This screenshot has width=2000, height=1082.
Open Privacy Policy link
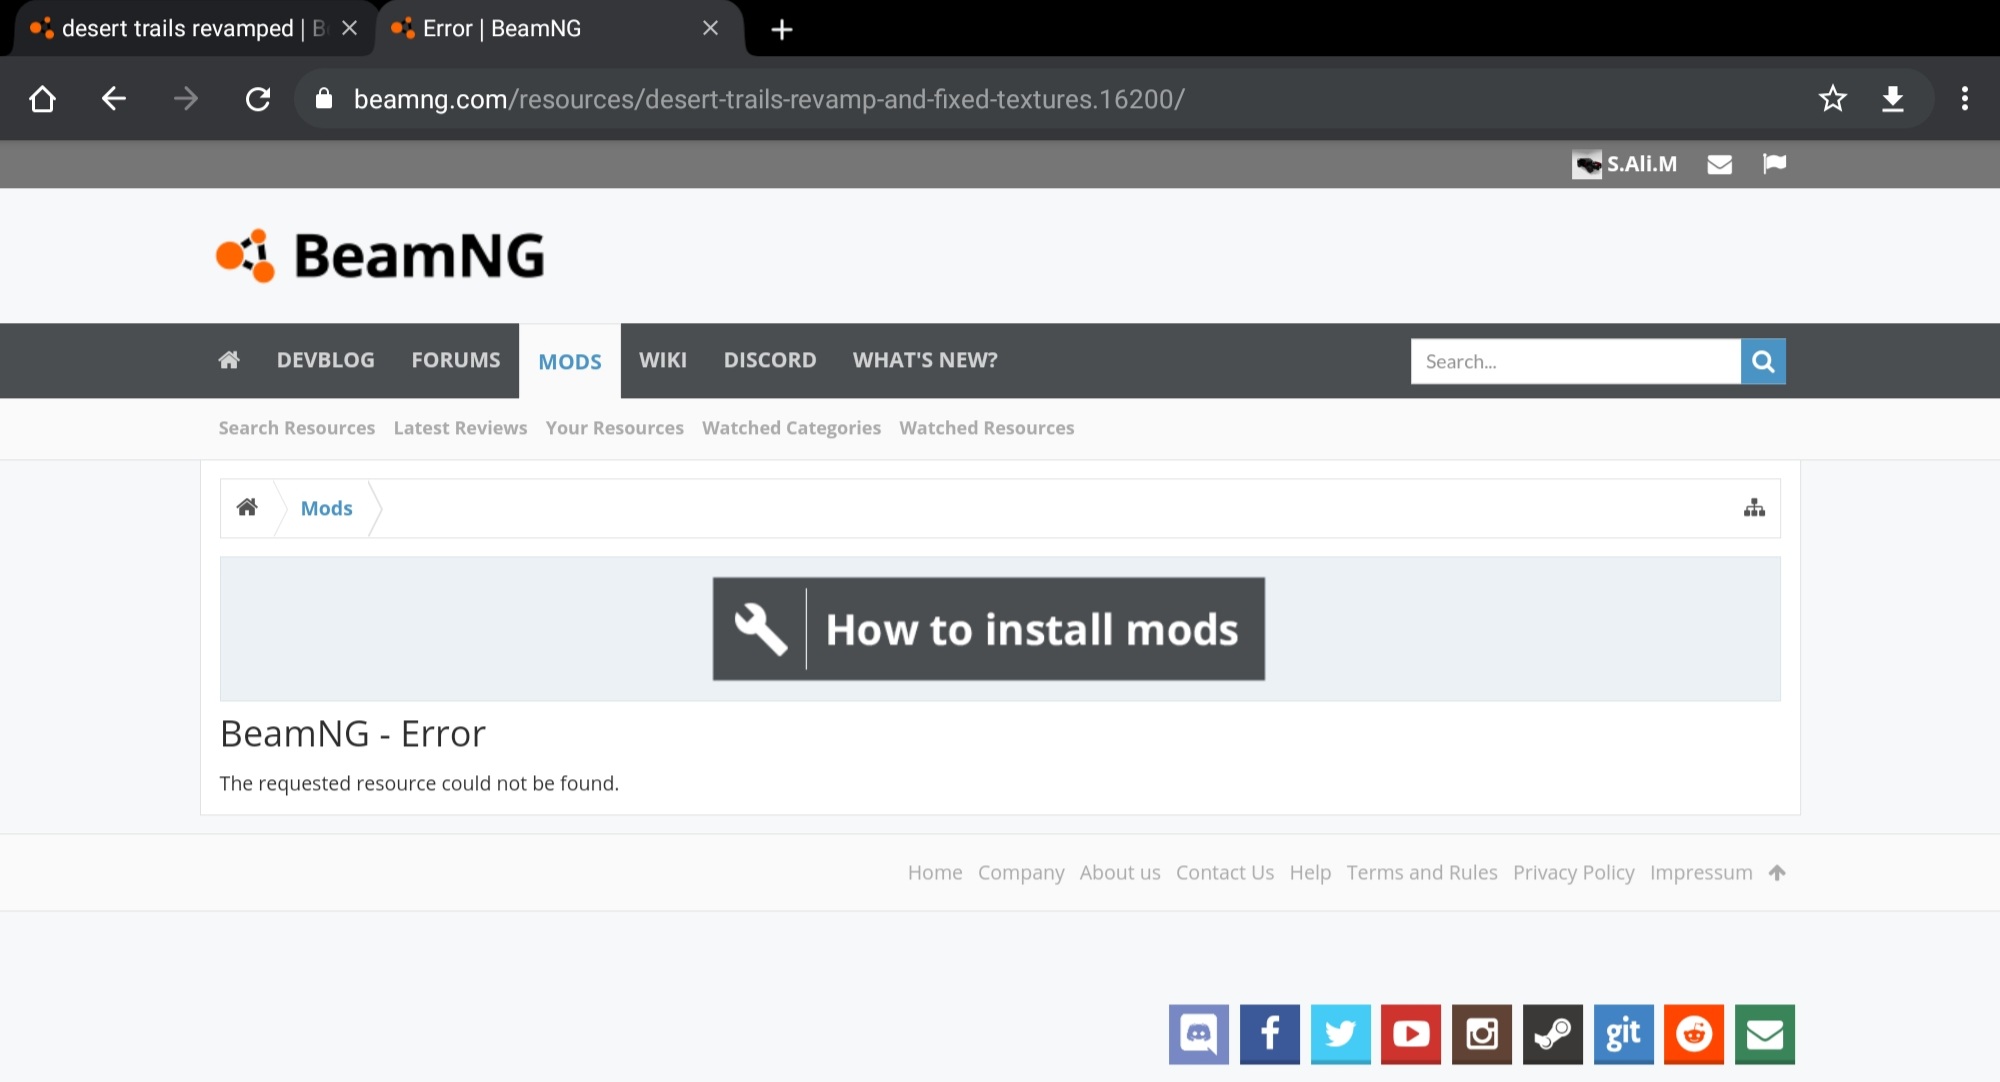click(1573, 872)
